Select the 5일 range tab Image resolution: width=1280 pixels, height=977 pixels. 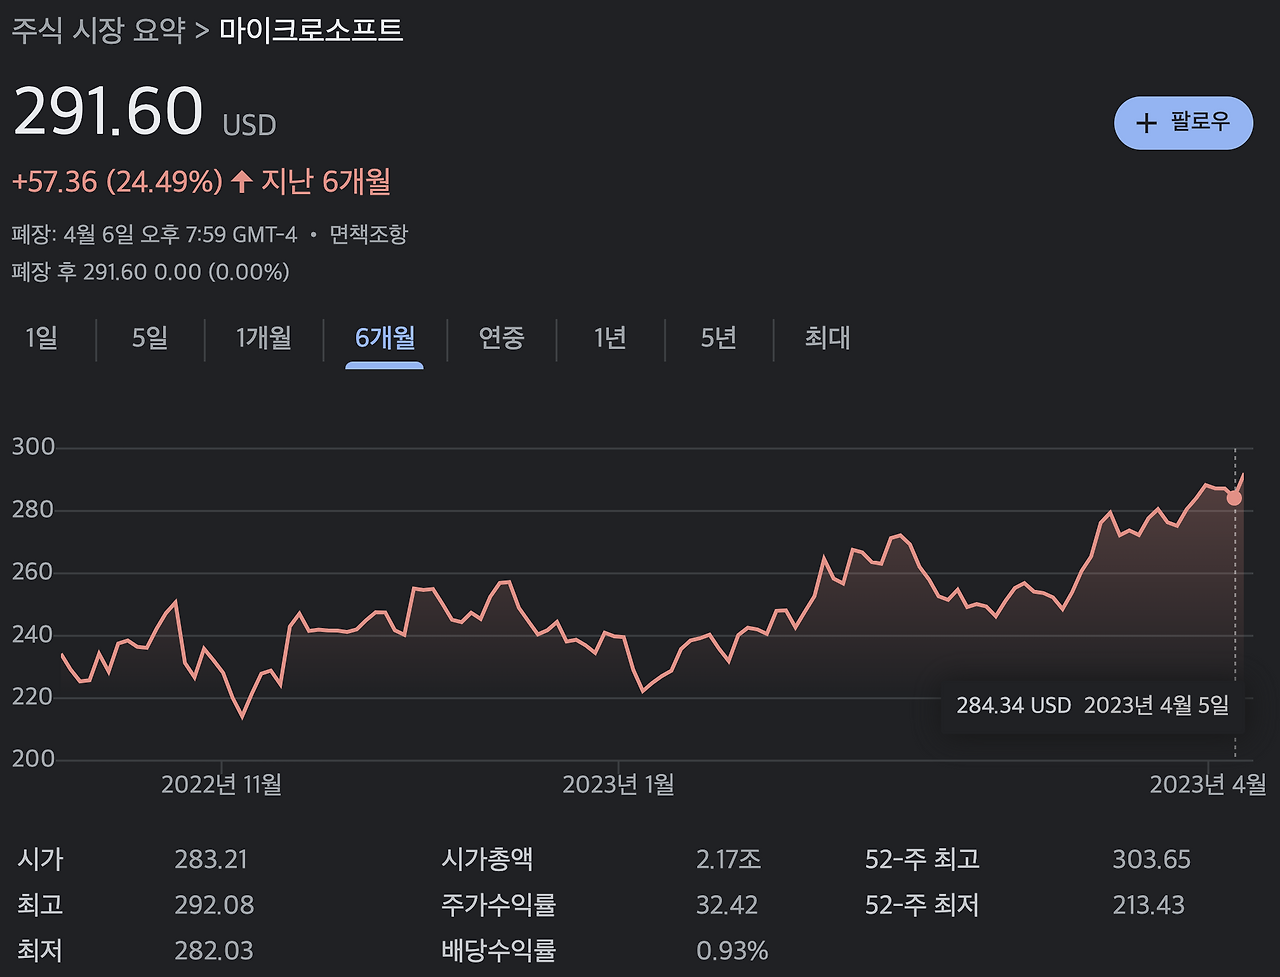click(x=150, y=338)
